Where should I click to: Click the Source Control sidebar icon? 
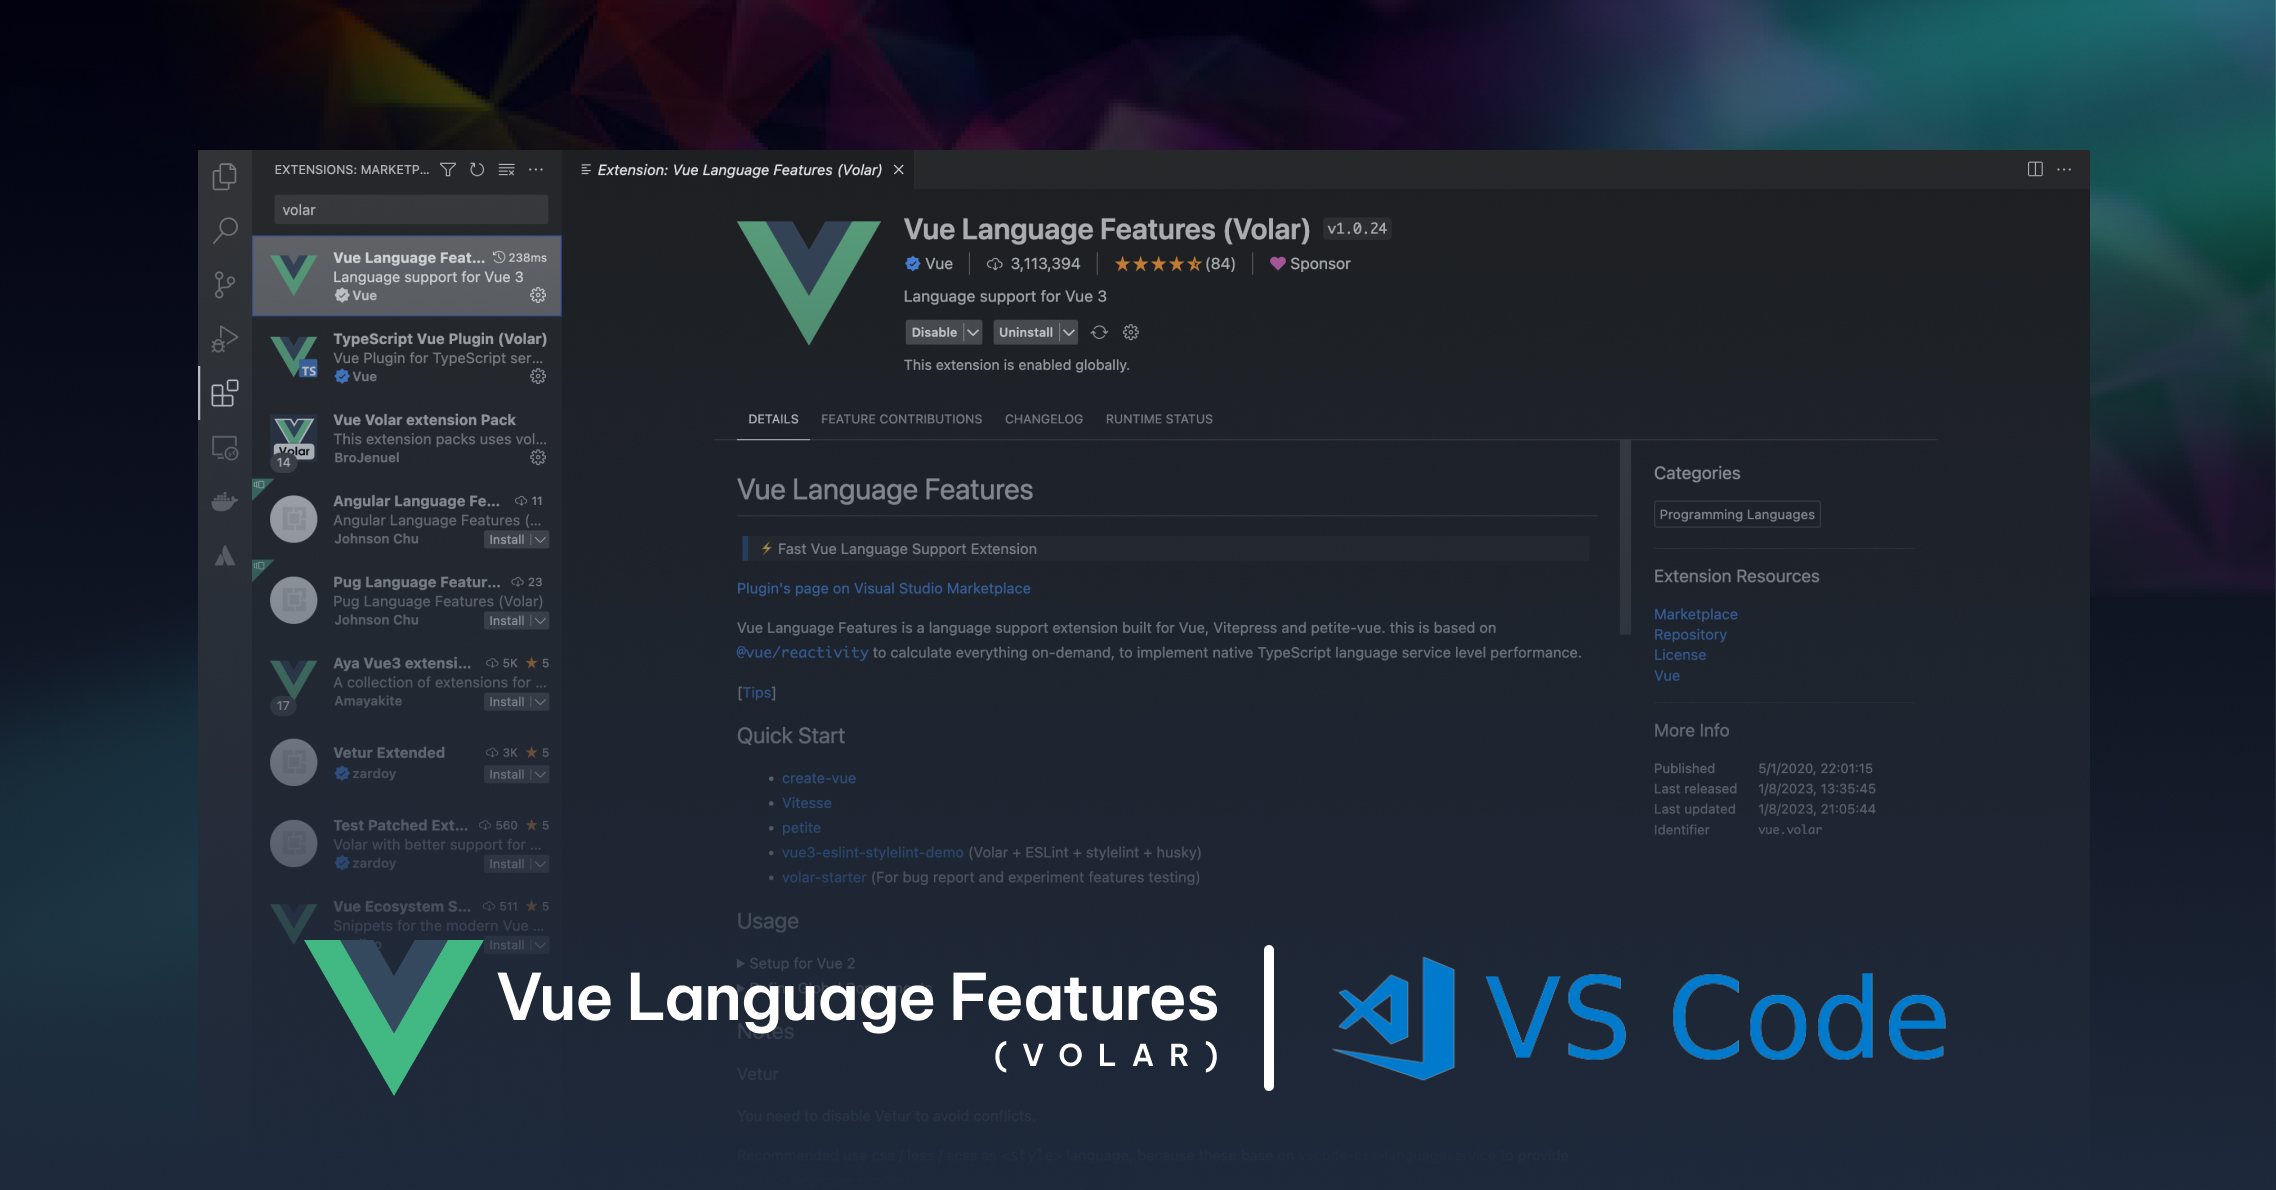226,283
